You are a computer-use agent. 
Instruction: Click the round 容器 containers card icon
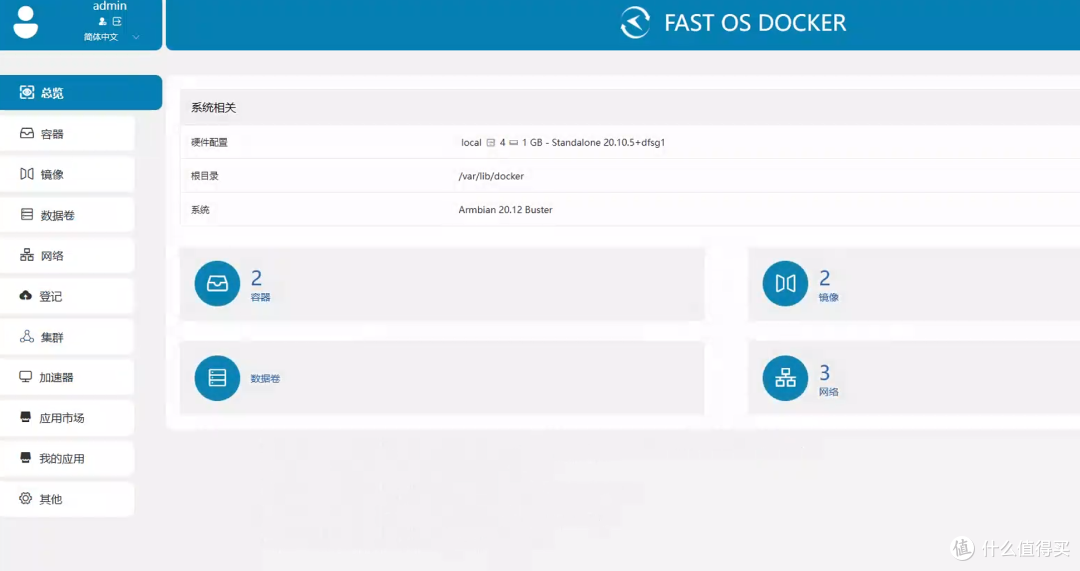tap(217, 283)
